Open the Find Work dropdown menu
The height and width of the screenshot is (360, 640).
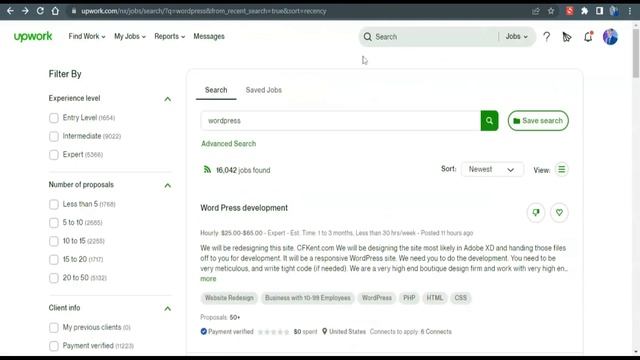pos(87,36)
